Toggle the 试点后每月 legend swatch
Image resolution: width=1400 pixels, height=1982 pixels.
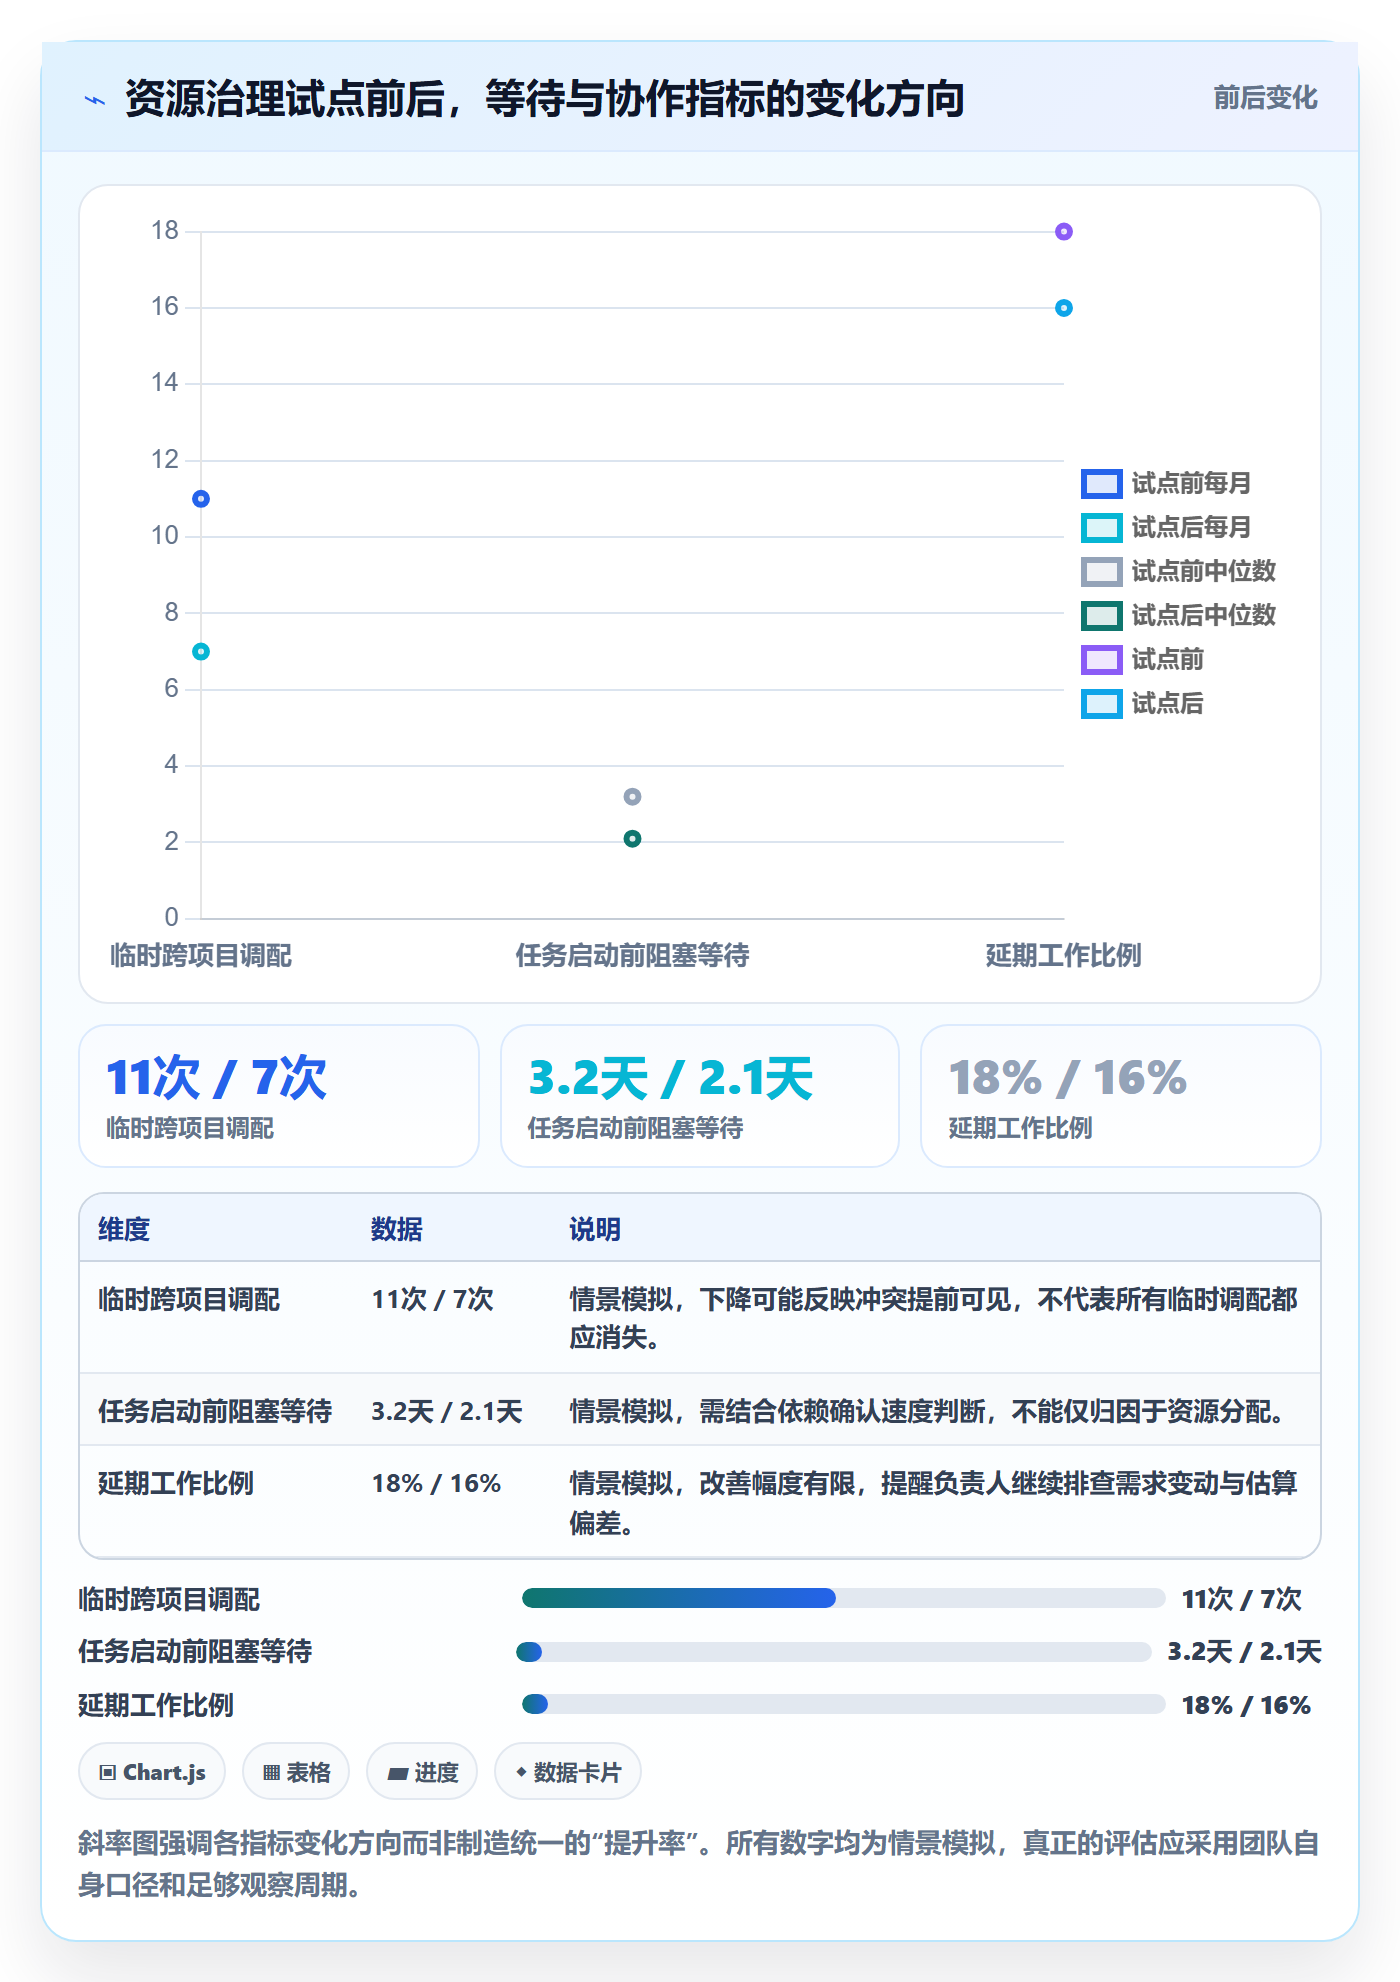point(1101,528)
